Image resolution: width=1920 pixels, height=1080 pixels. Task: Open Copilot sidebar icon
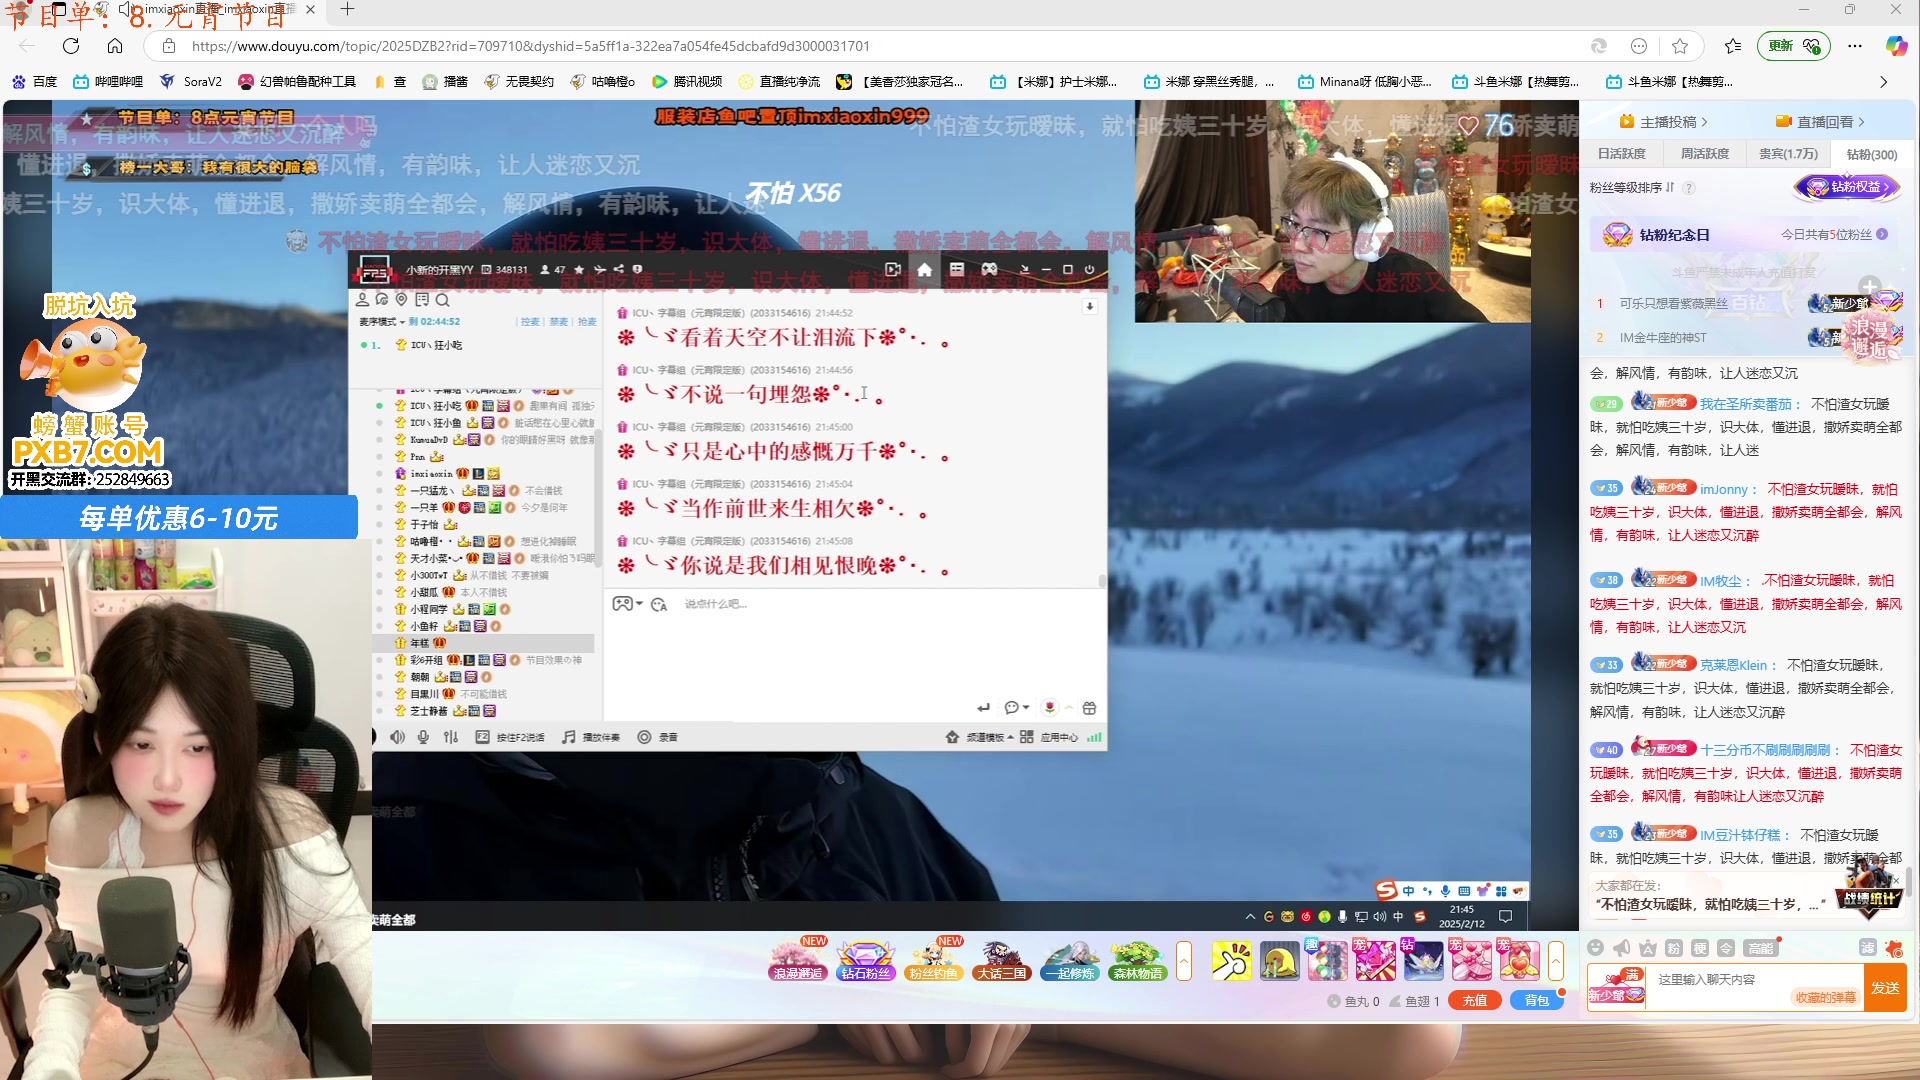point(1896,46)
